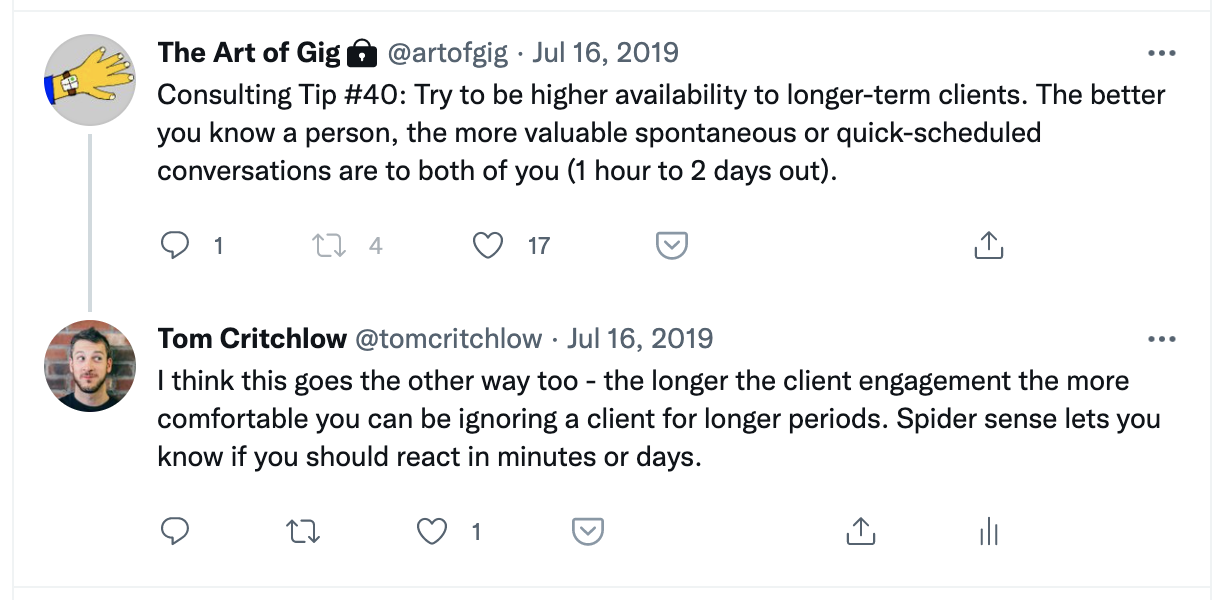Open The Art of Gig profile name
The image size is (1226, 600).
pos(250,52)
